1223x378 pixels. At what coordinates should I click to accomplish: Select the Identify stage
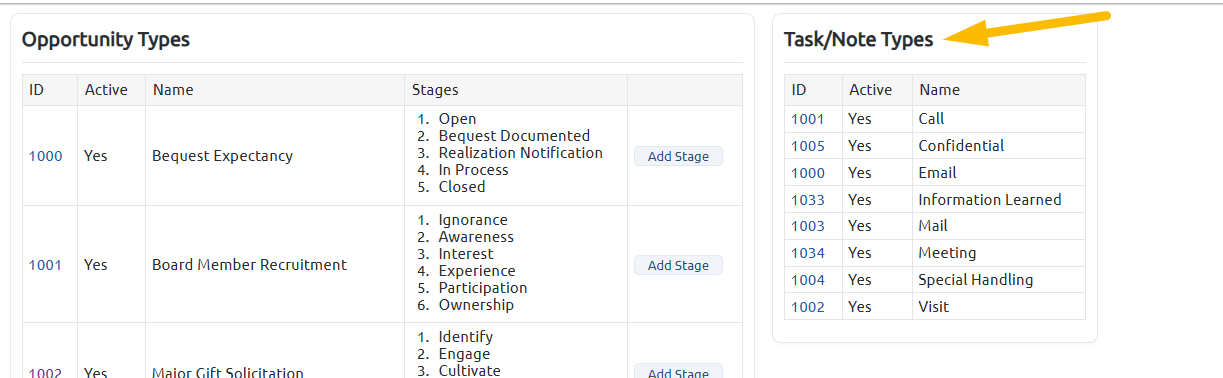point(466,337)
